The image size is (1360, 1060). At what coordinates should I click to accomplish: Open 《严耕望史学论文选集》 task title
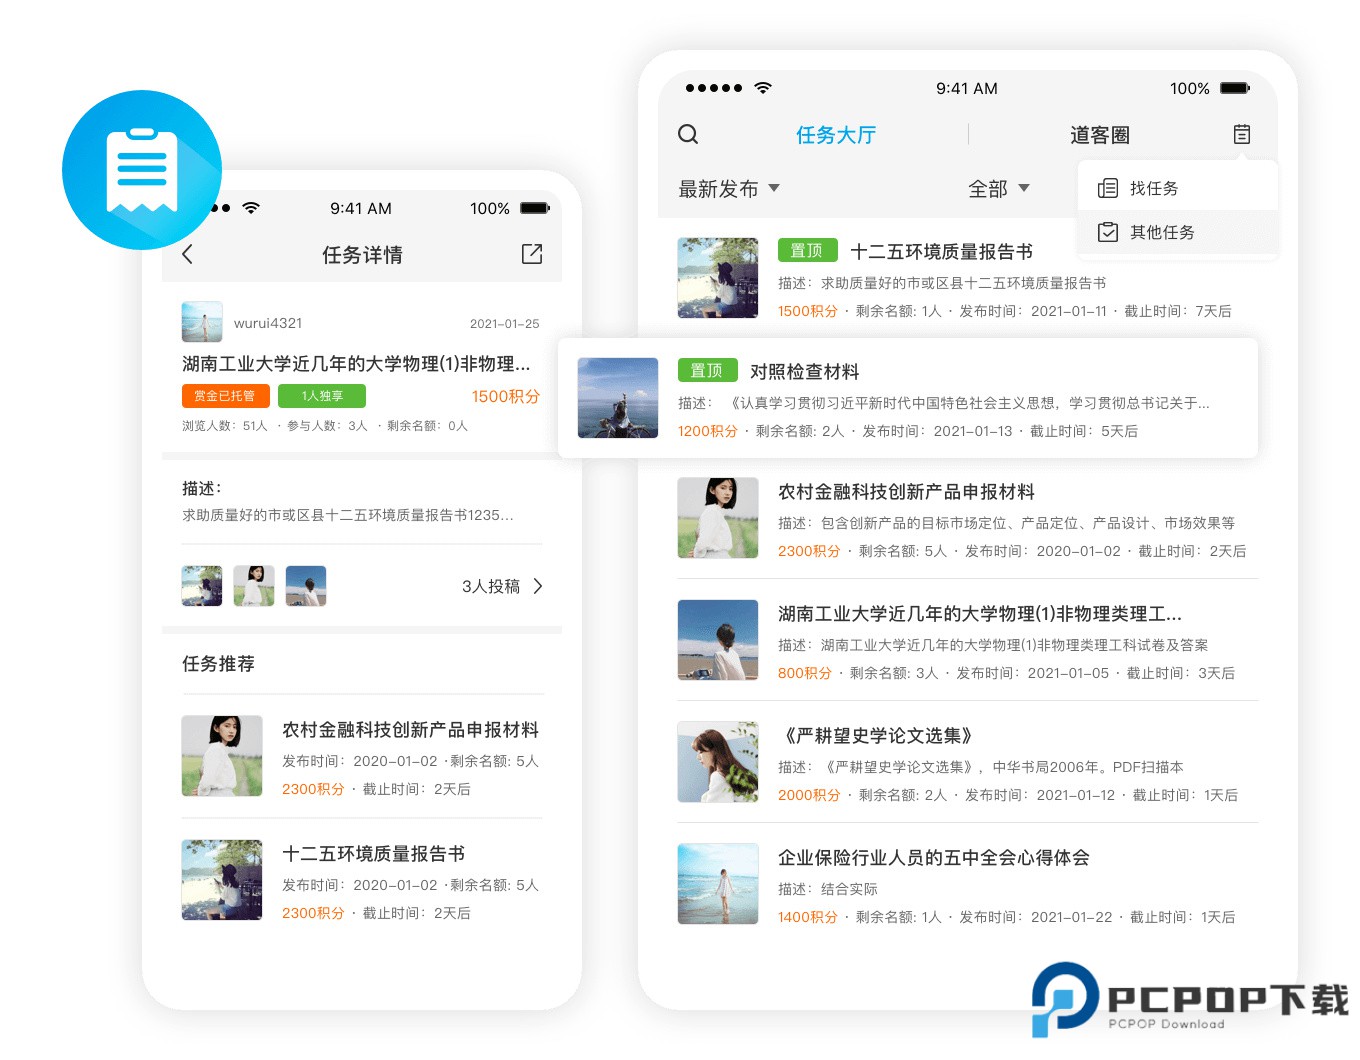point(876,736)
